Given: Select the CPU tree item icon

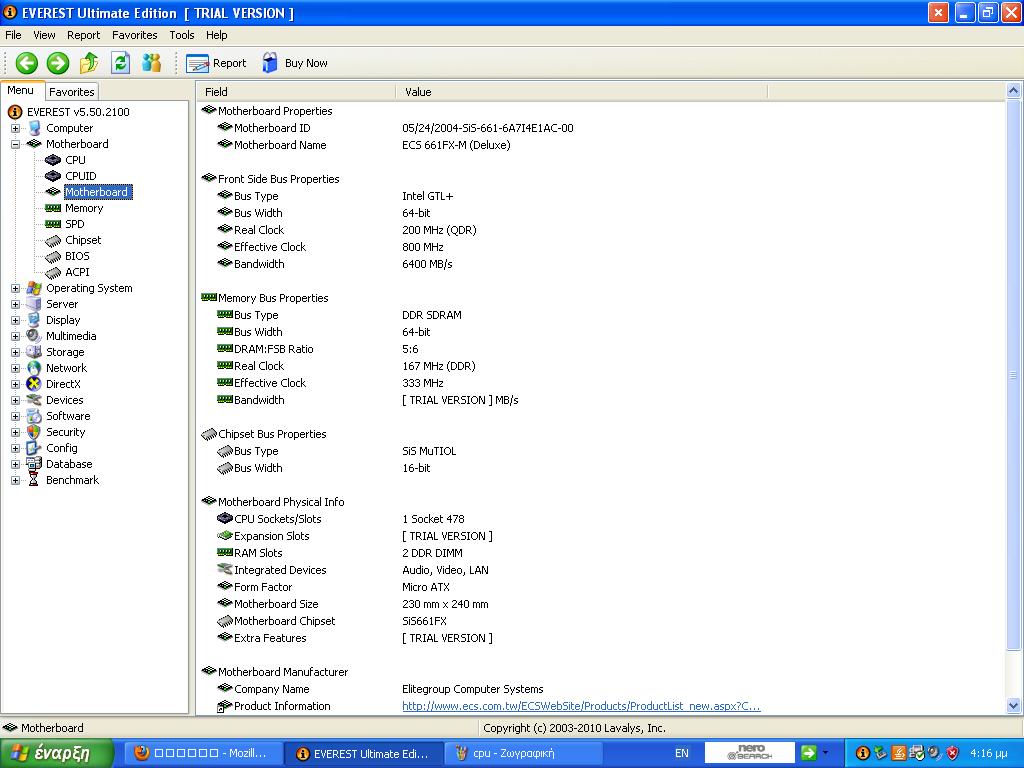Looking at the screenshot, I should coord(53,160).
